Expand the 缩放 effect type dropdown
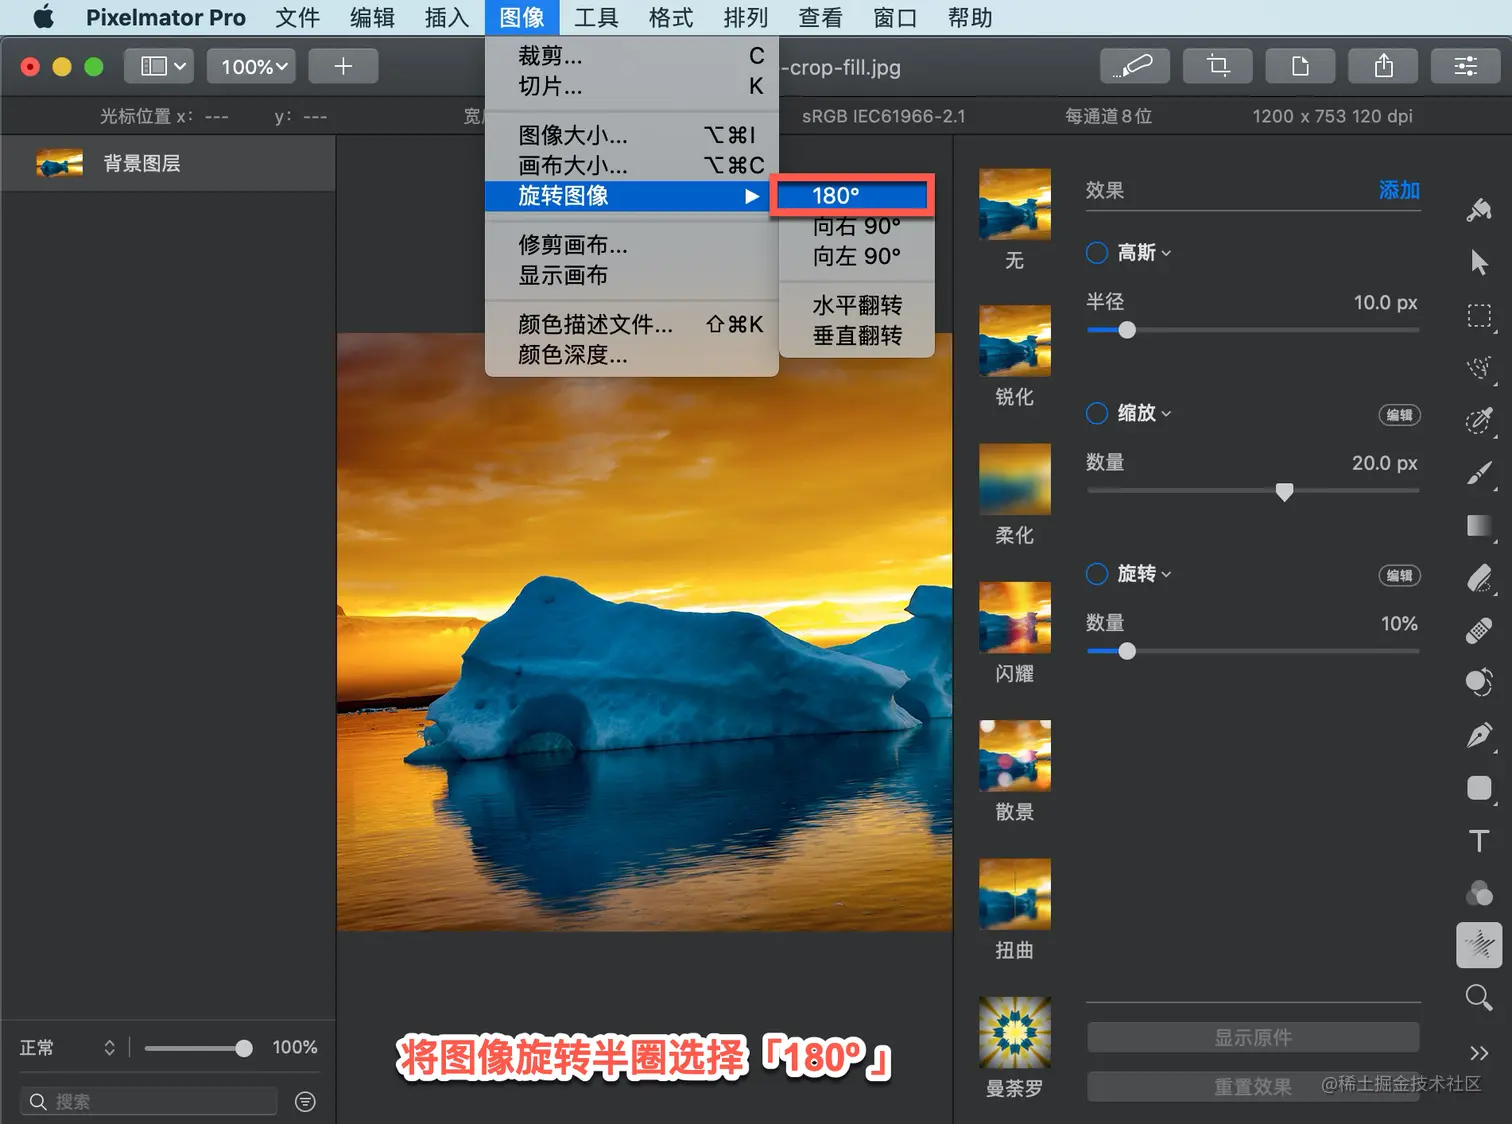Image resolution: width=1512 pixels, height=1124 pixels. coord(1144,413)
